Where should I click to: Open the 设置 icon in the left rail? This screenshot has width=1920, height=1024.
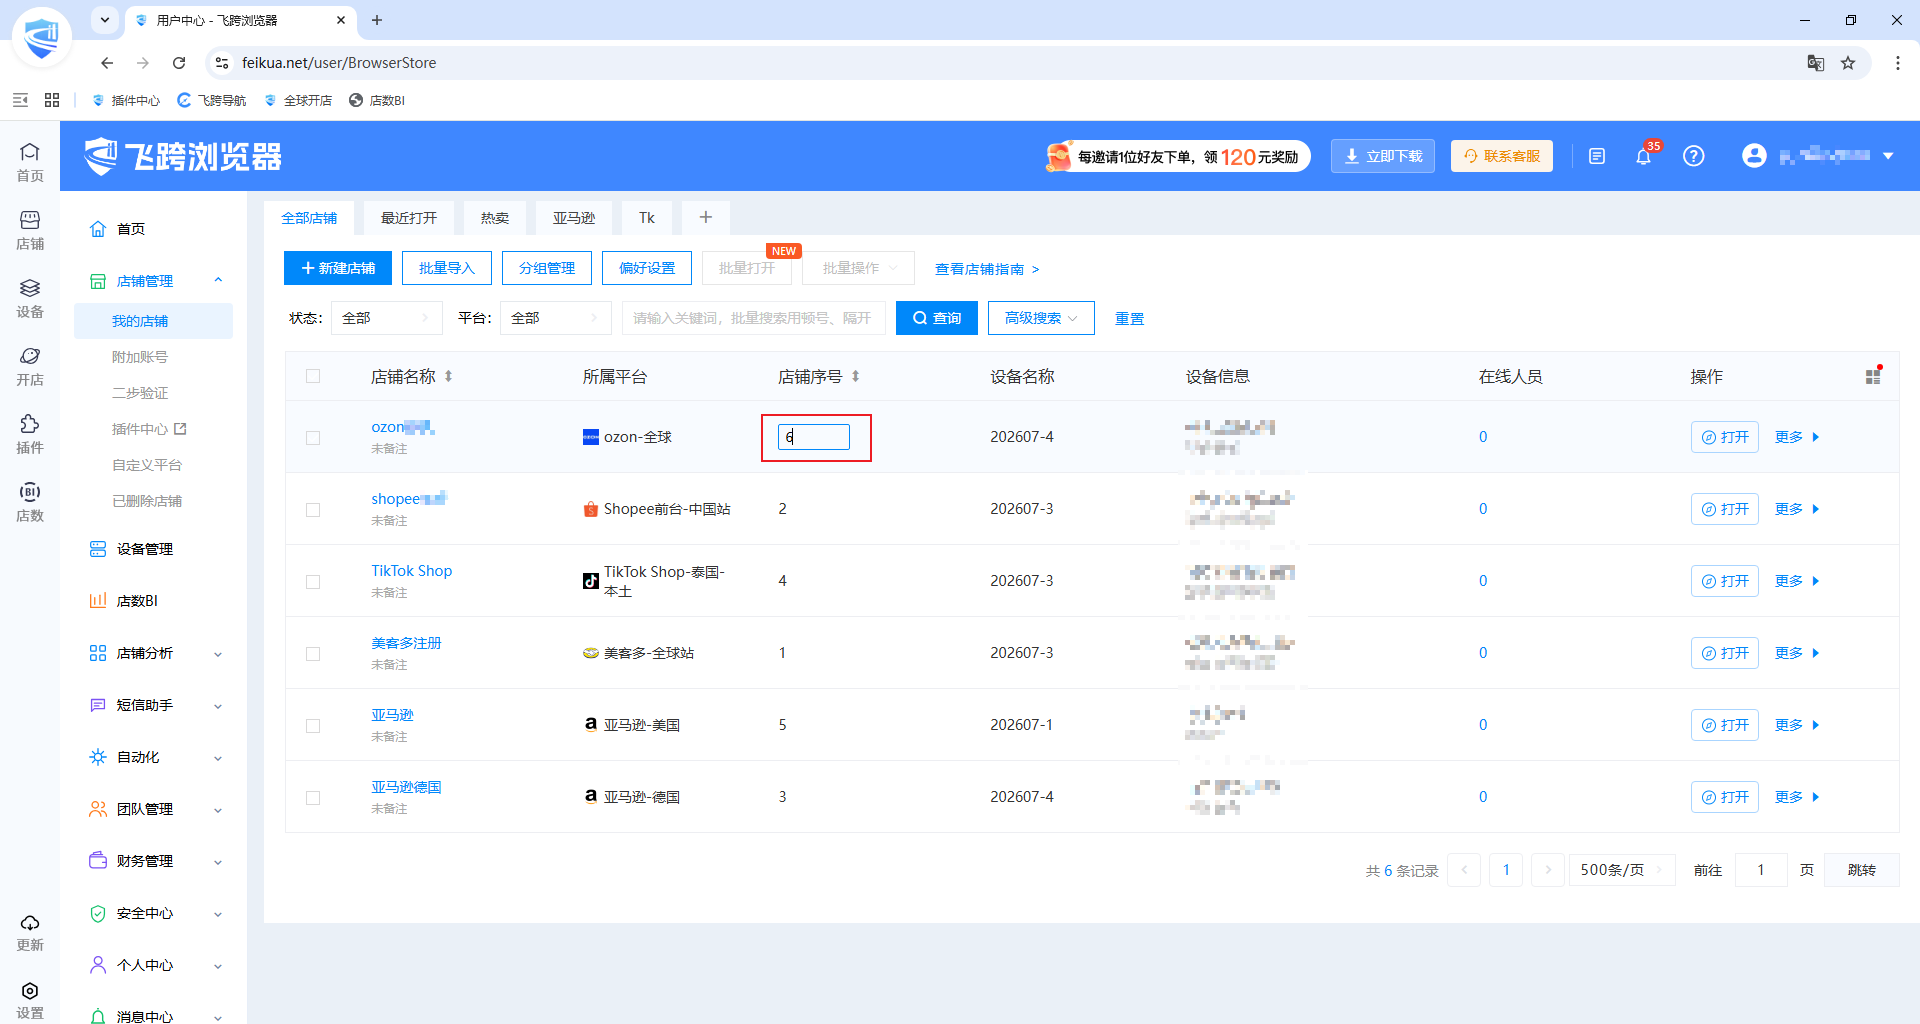[x=30, y=1000]
